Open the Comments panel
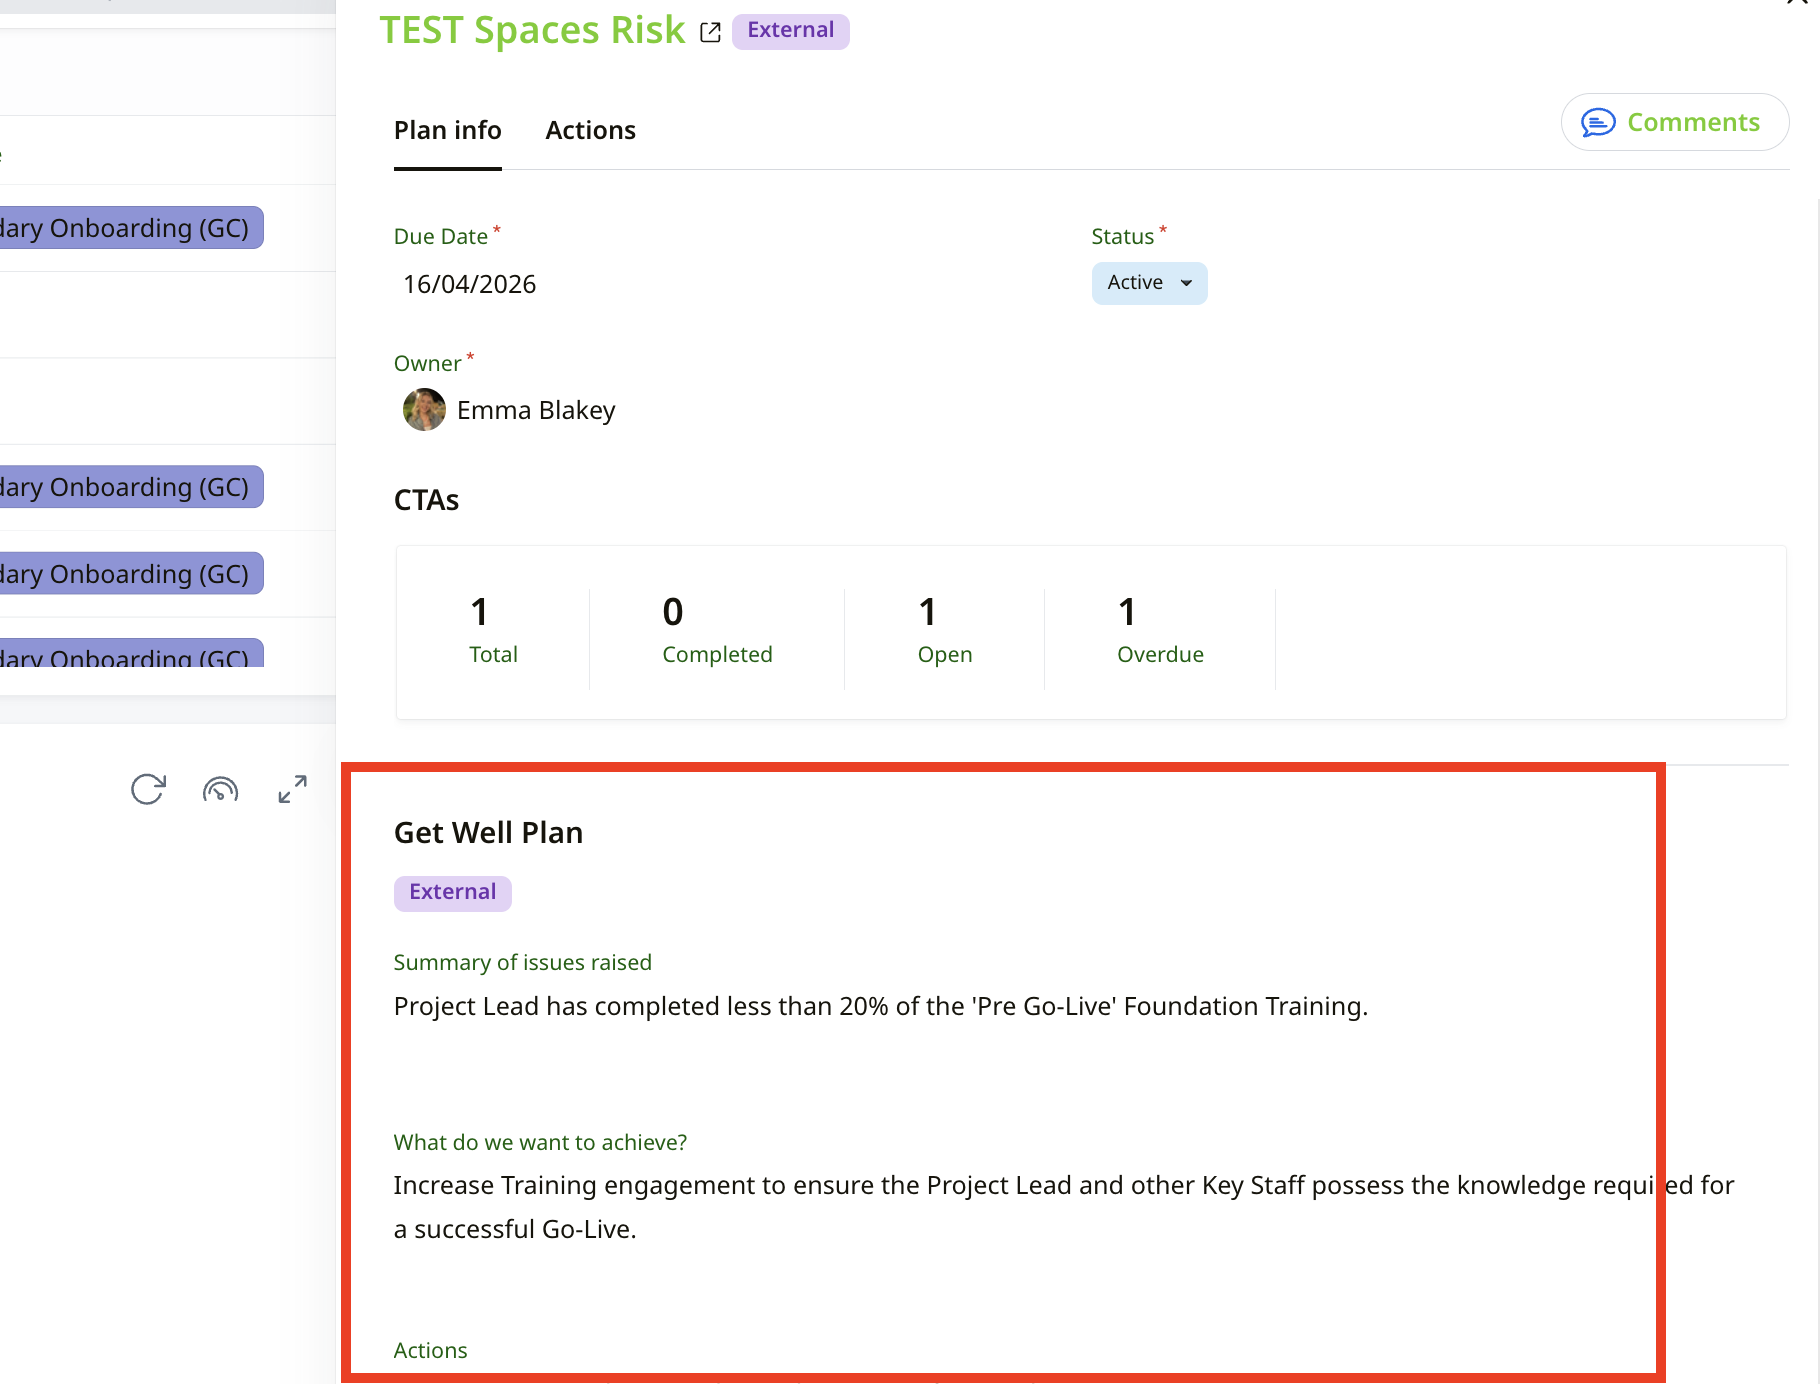The height and width of the screenshot is (1384, 1820). coord(1674,122)
